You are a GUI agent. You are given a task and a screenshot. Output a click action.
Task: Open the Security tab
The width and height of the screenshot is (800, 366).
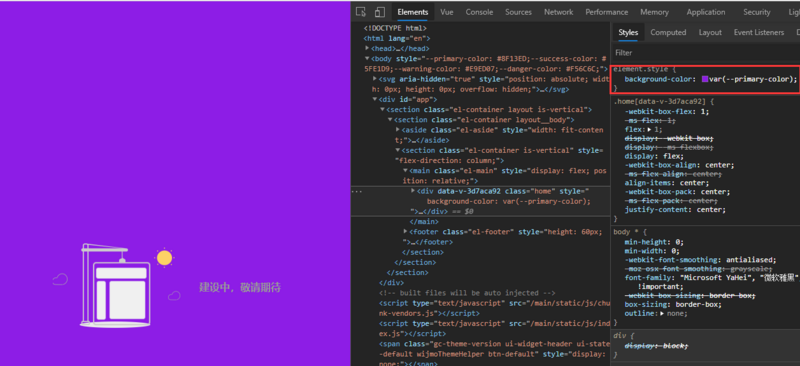coord(757,12)
